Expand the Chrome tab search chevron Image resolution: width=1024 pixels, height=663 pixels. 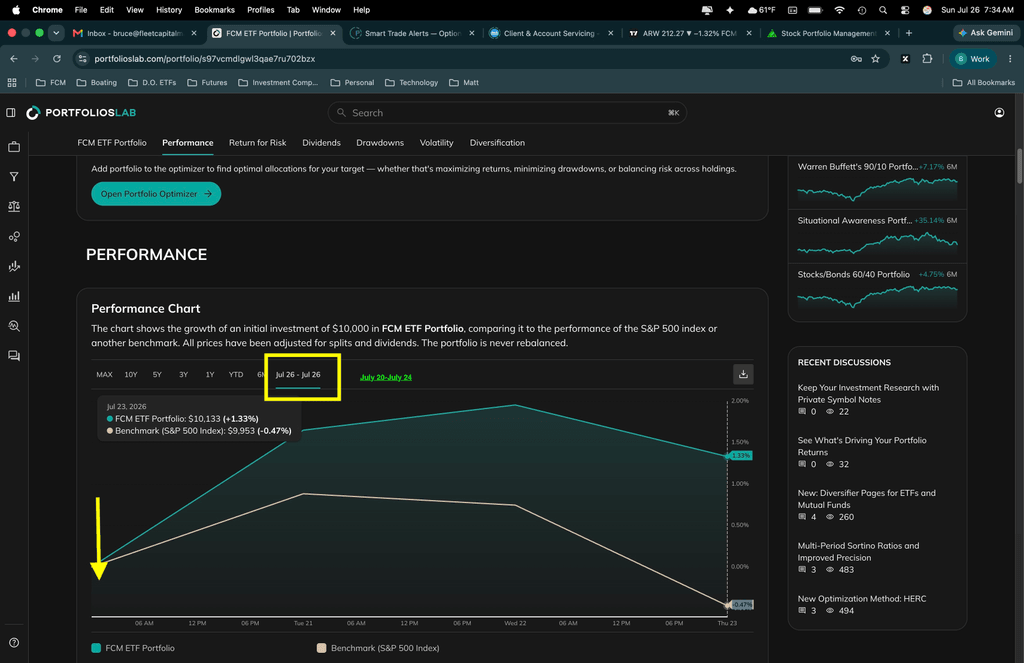56,33
